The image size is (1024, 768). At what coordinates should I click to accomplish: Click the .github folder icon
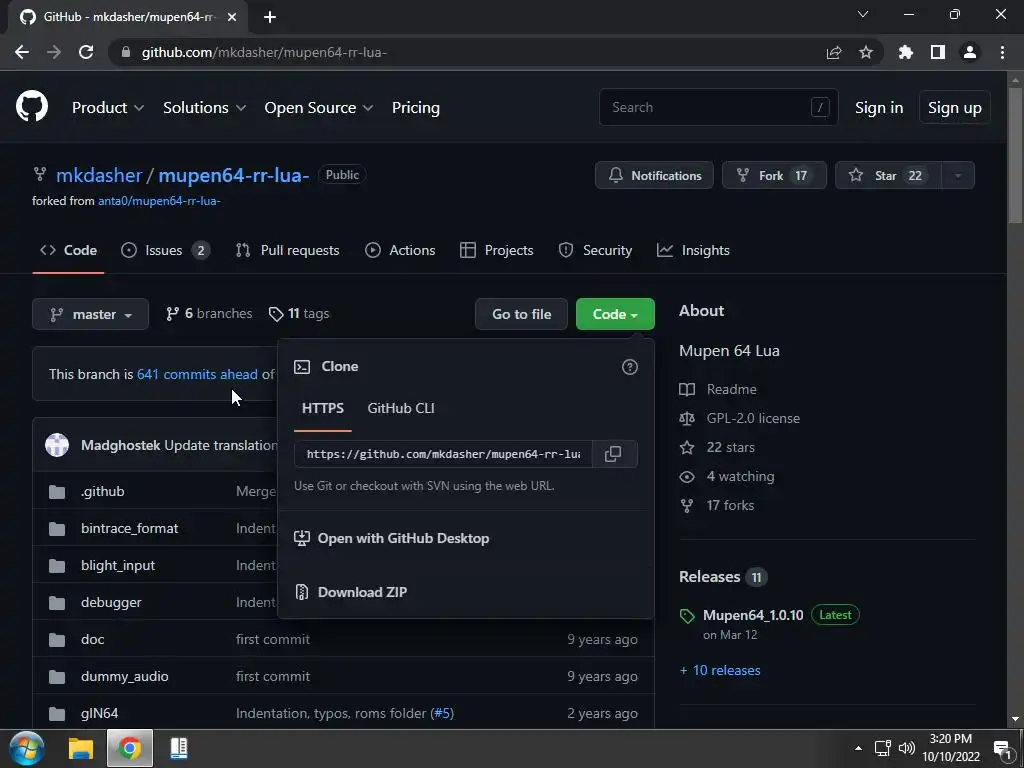[57, 492]
